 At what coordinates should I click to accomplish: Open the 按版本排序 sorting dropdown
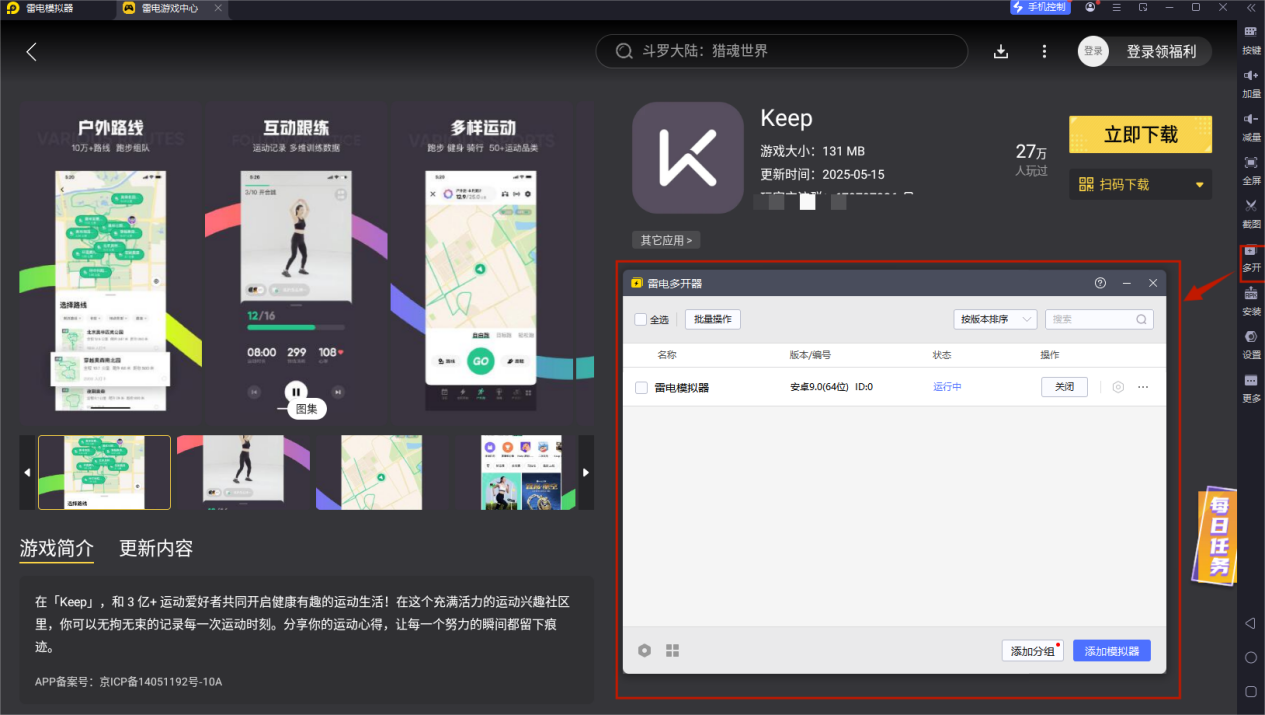point(995,318)
